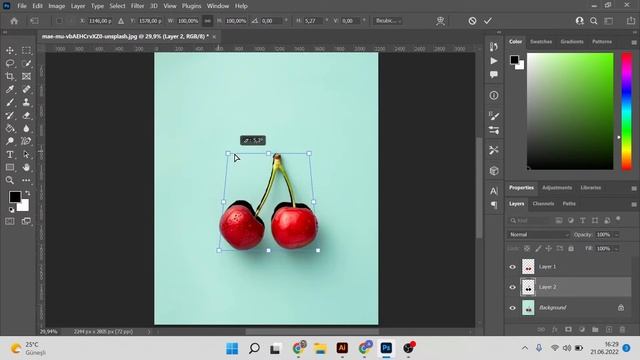640x360 pixels.
Task: Open Photoshop from the Windows taskbar
Action: click(x=386, y=348)
